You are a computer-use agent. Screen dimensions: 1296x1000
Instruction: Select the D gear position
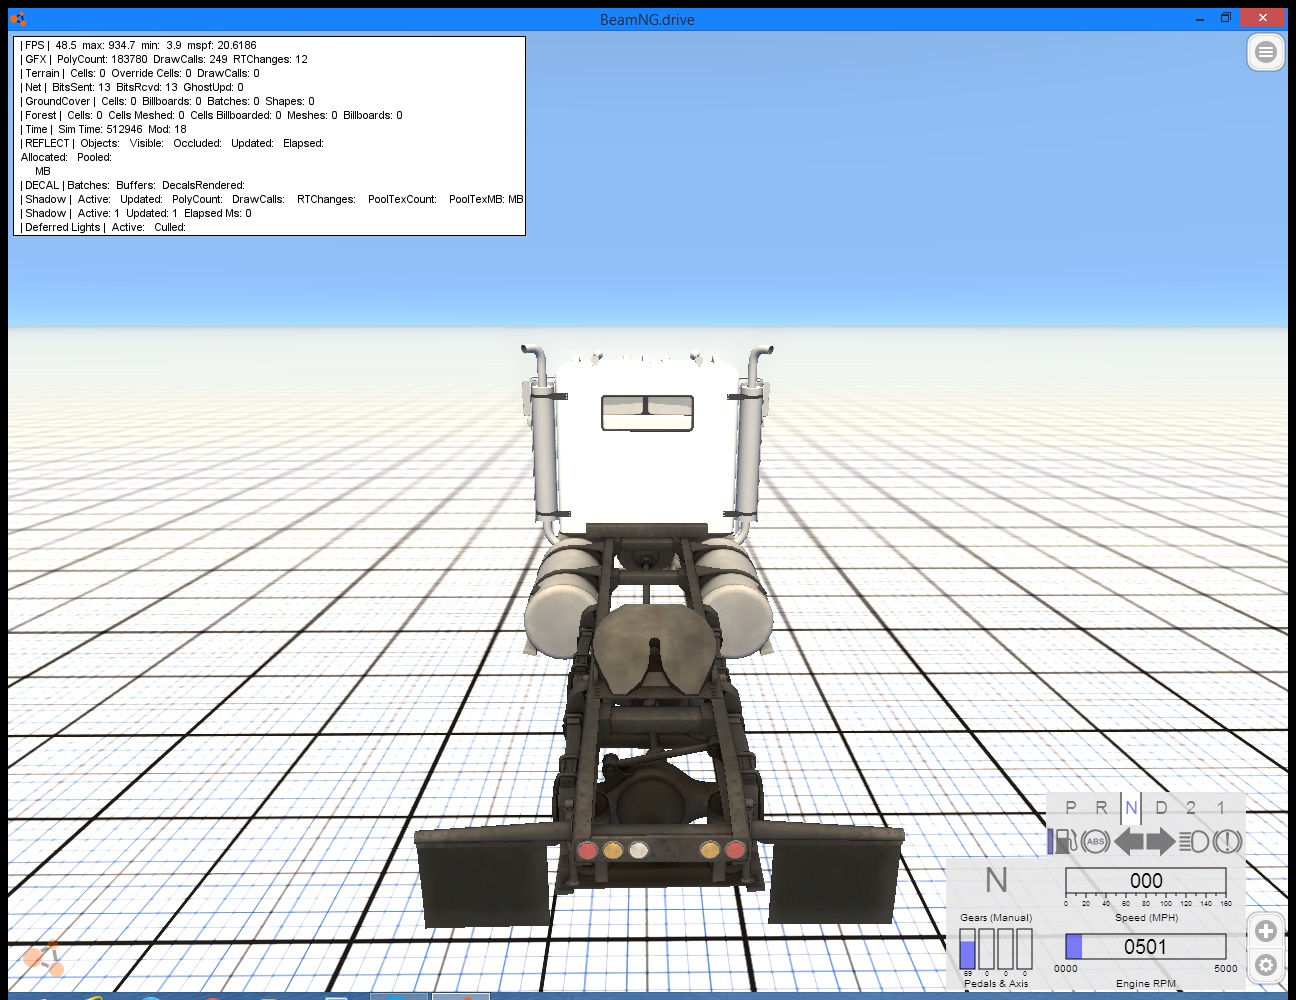pyautogui.click(x=1161, y=807)
